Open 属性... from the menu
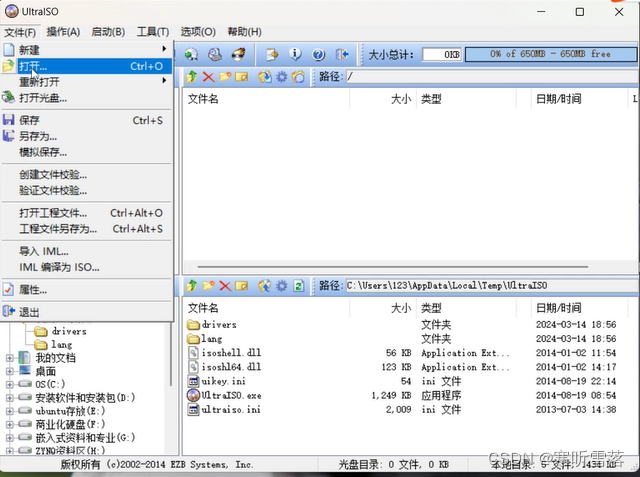This screenshot has width=640, height=477. (x=87, y=290)
